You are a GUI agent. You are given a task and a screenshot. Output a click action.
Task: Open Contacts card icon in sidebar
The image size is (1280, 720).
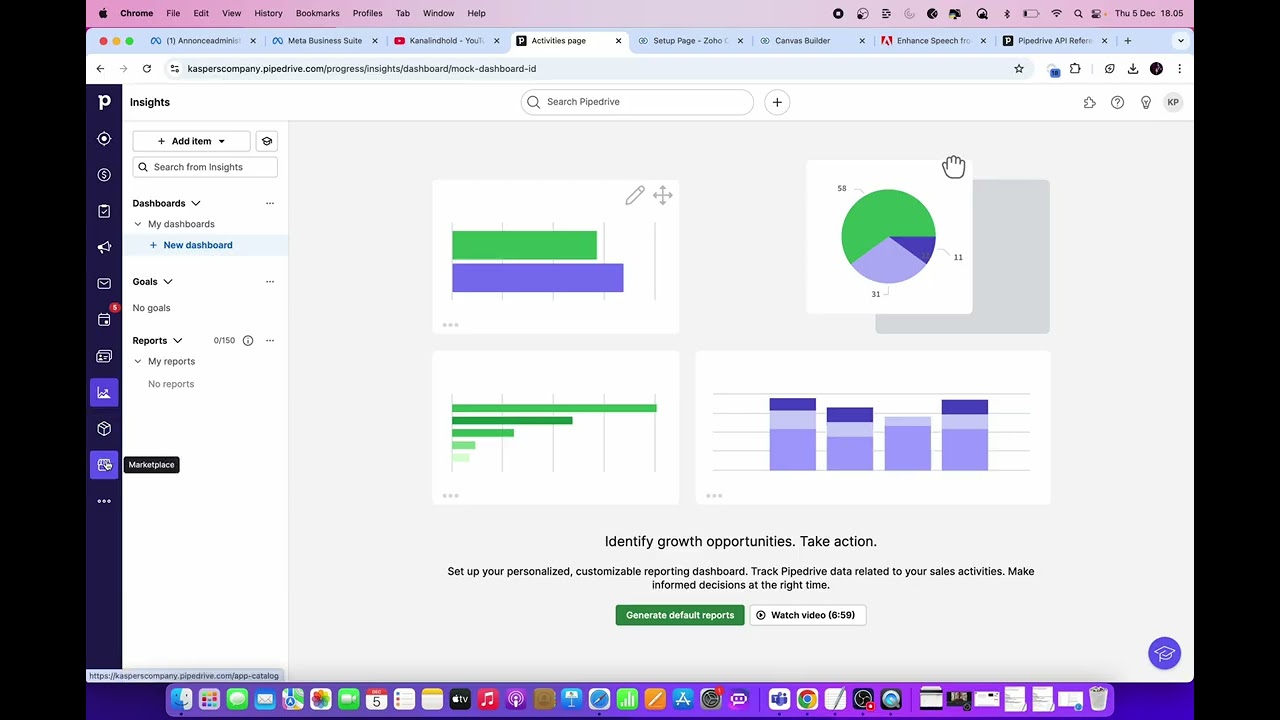[104, 356]
